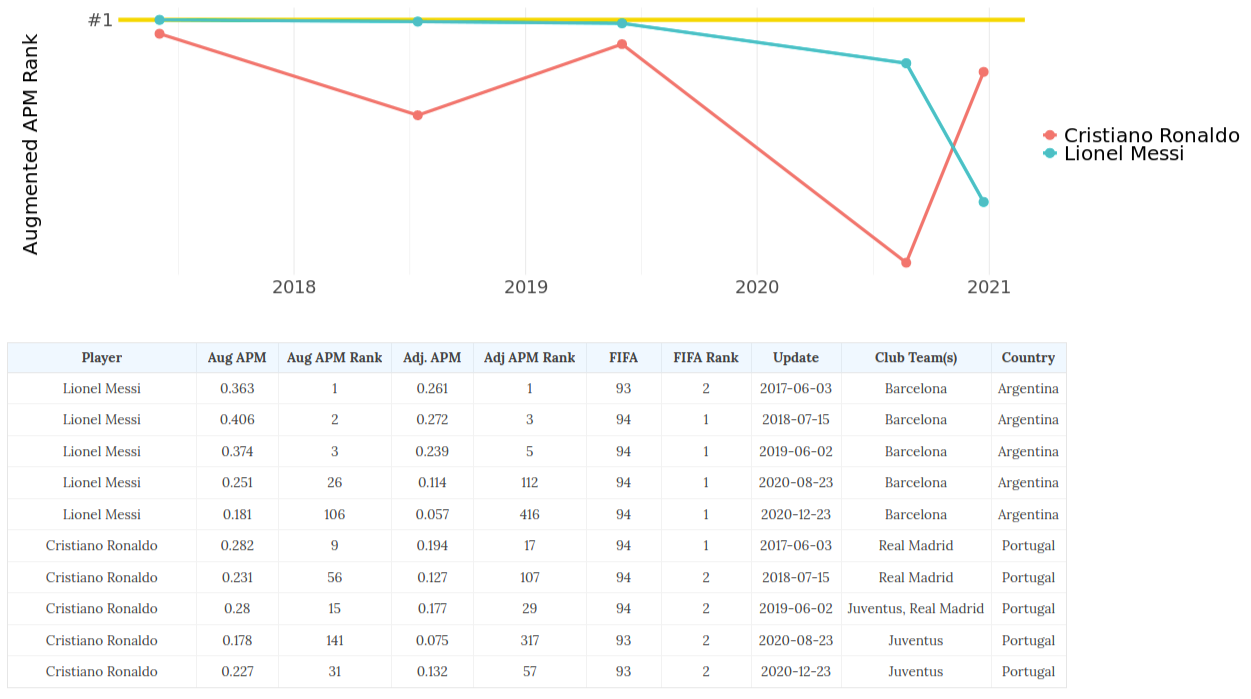Click the 2019 x-axis tick label
Image resolution: width=1251 pixels, height=699 pixels.
click(525, 288)
